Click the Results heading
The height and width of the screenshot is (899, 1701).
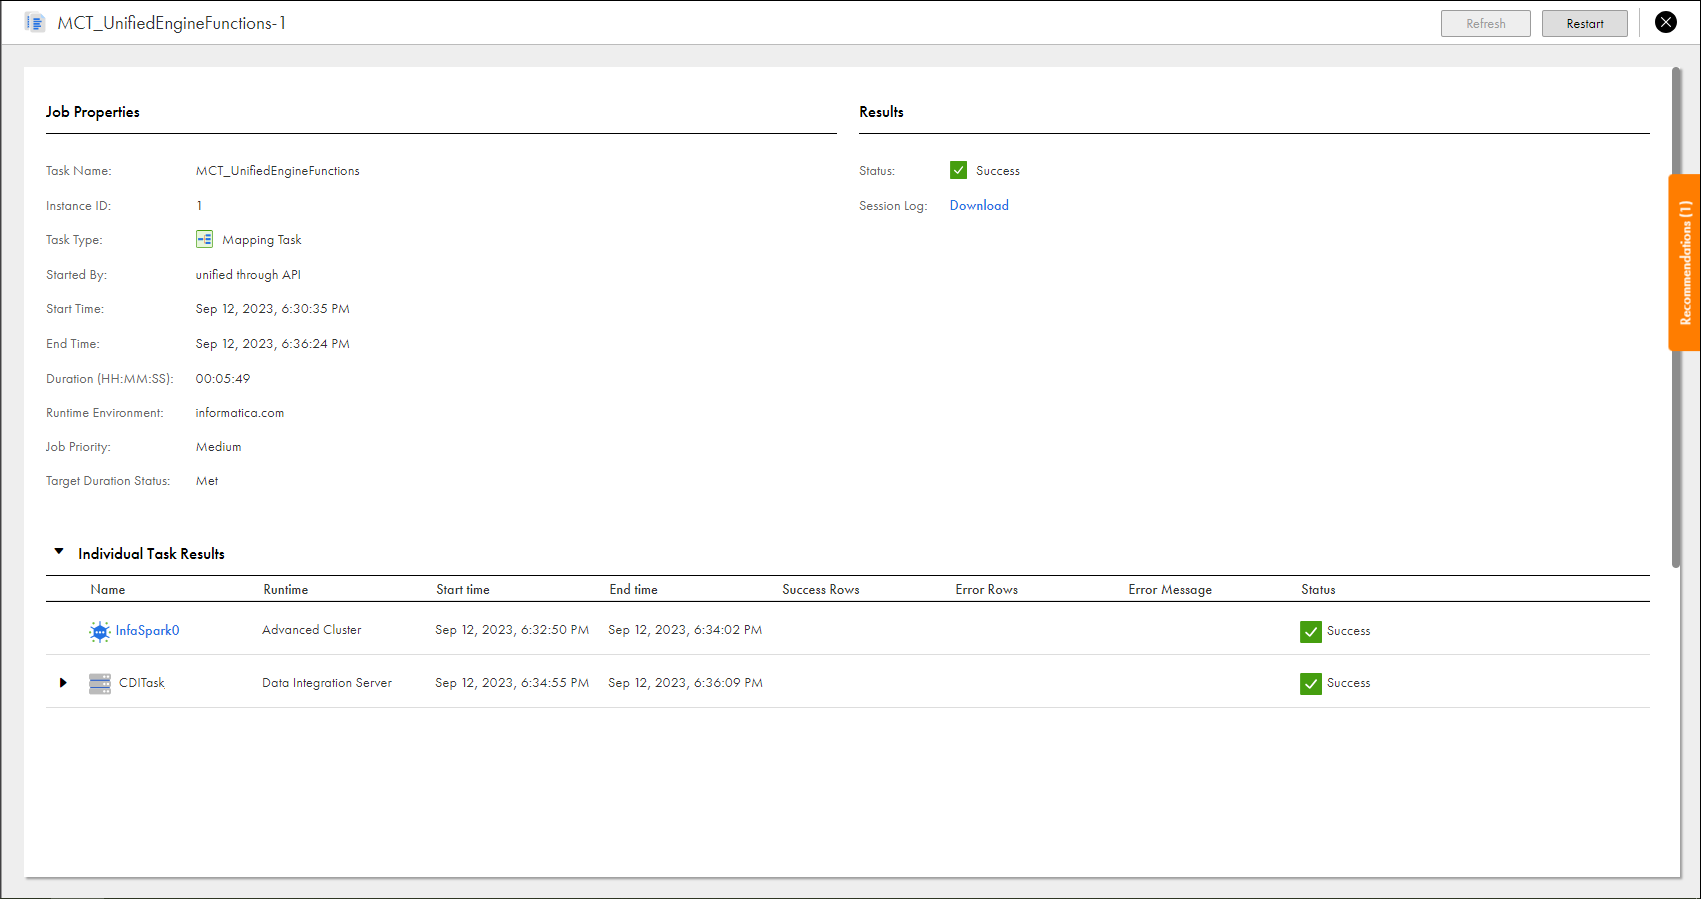tap(881, 112)
